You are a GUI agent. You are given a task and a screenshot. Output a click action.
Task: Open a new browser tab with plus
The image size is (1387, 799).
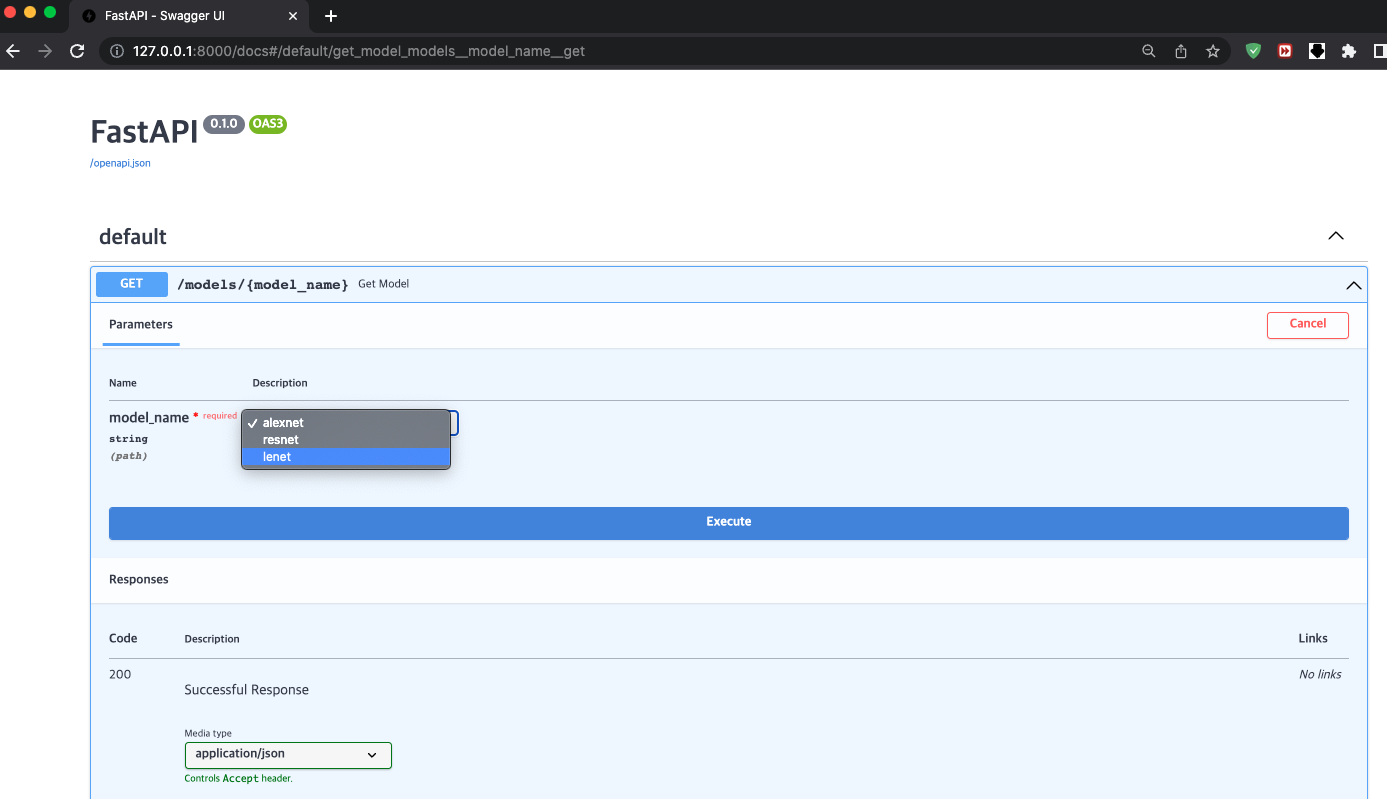click(x=331, y=16)
